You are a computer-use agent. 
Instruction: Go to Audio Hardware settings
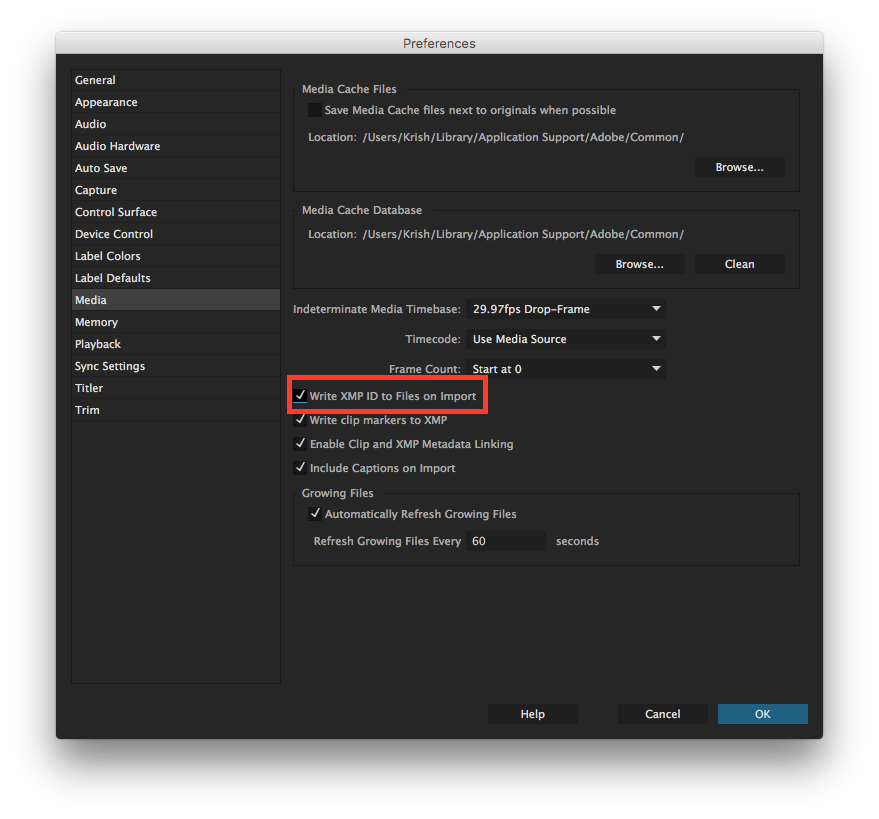coord(175,146)
